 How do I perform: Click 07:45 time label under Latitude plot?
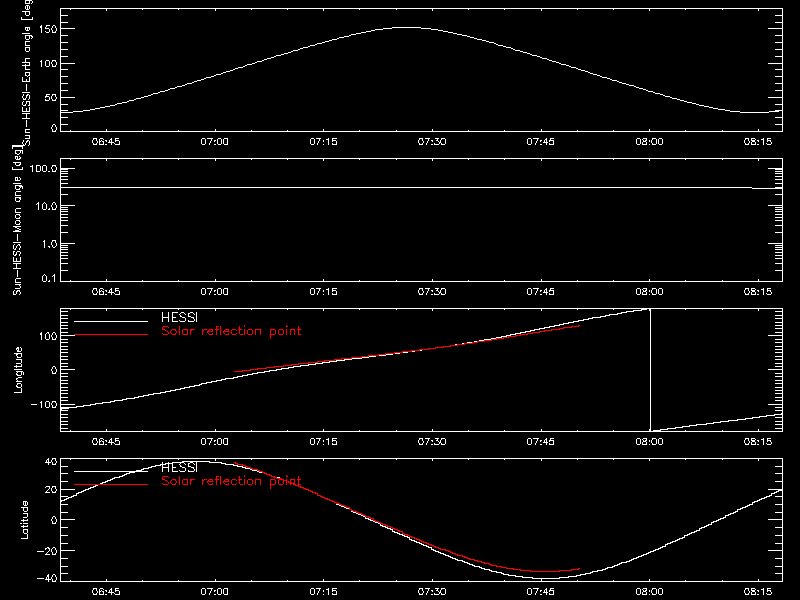click(x=541, y=592)
